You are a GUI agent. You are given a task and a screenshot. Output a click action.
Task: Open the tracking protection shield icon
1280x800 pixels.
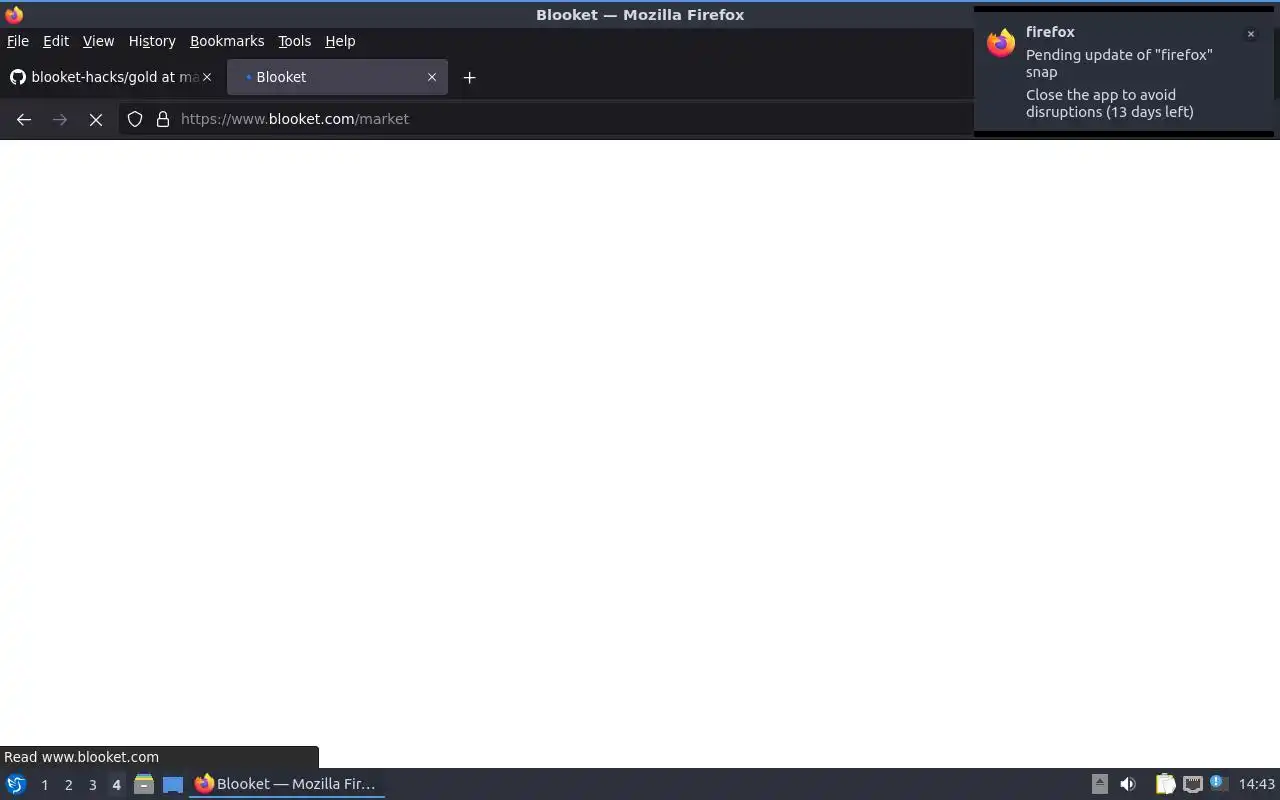tap(135, 119)
